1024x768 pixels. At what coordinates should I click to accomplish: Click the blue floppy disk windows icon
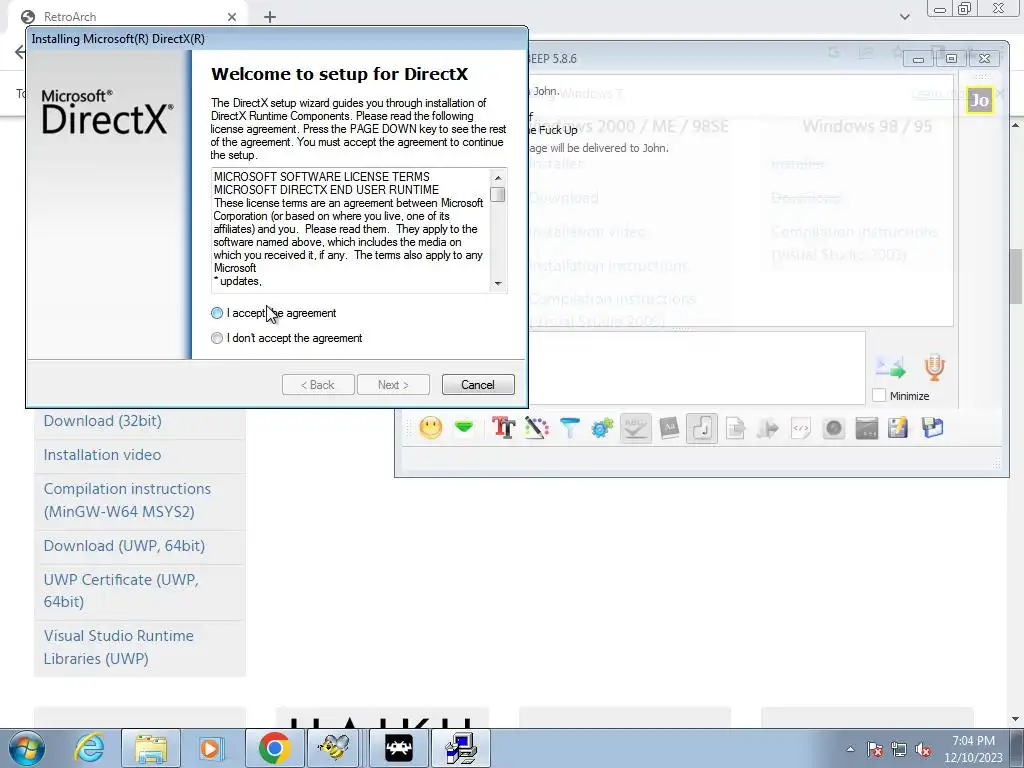(933, 428)
